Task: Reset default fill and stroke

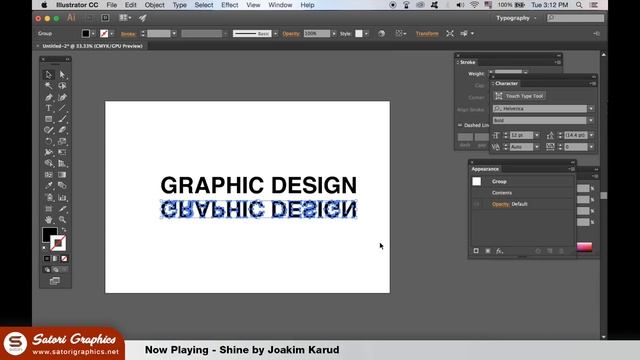Action: (x=44, y=247)
